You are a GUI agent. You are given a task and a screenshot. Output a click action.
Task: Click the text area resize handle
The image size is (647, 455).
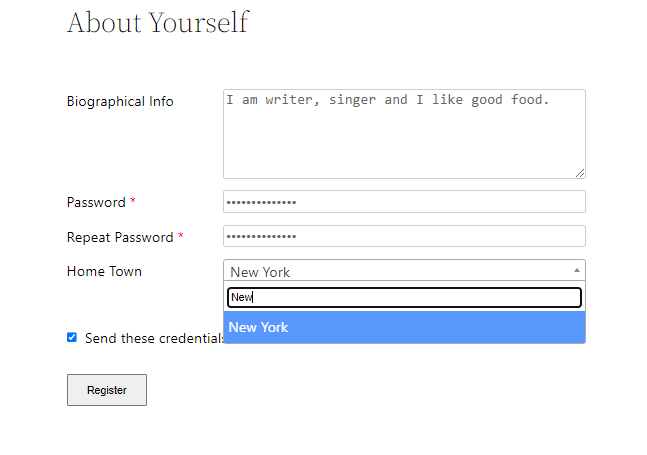(x=579, y=173)
